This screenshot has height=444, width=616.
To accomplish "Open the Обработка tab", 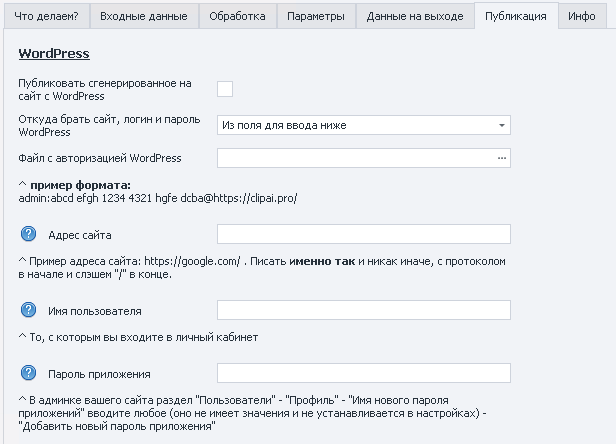I will click(x=237, y=16).
